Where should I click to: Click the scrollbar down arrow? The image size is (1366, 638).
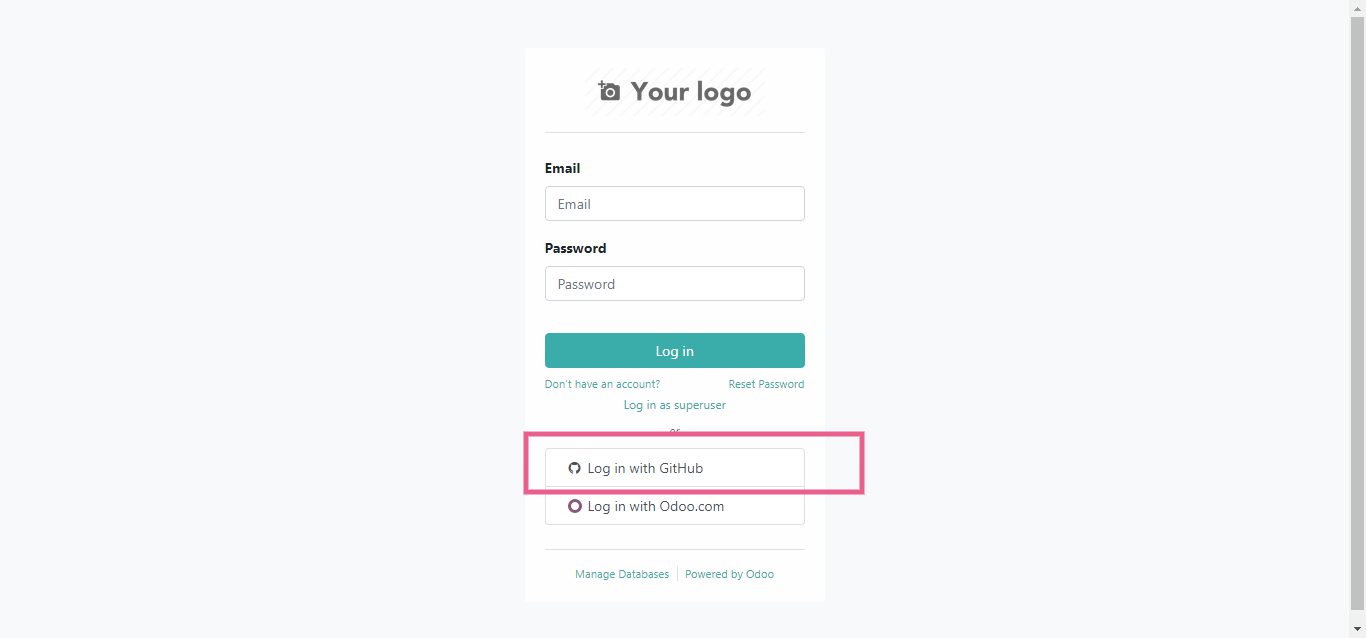click(x=1357, y=629)
